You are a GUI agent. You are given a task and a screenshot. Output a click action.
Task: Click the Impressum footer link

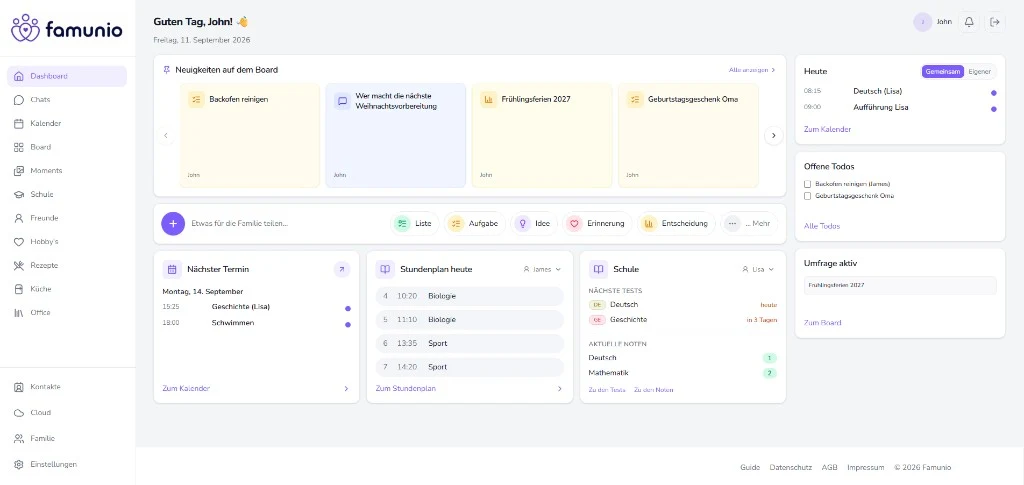tap(866, 467)
